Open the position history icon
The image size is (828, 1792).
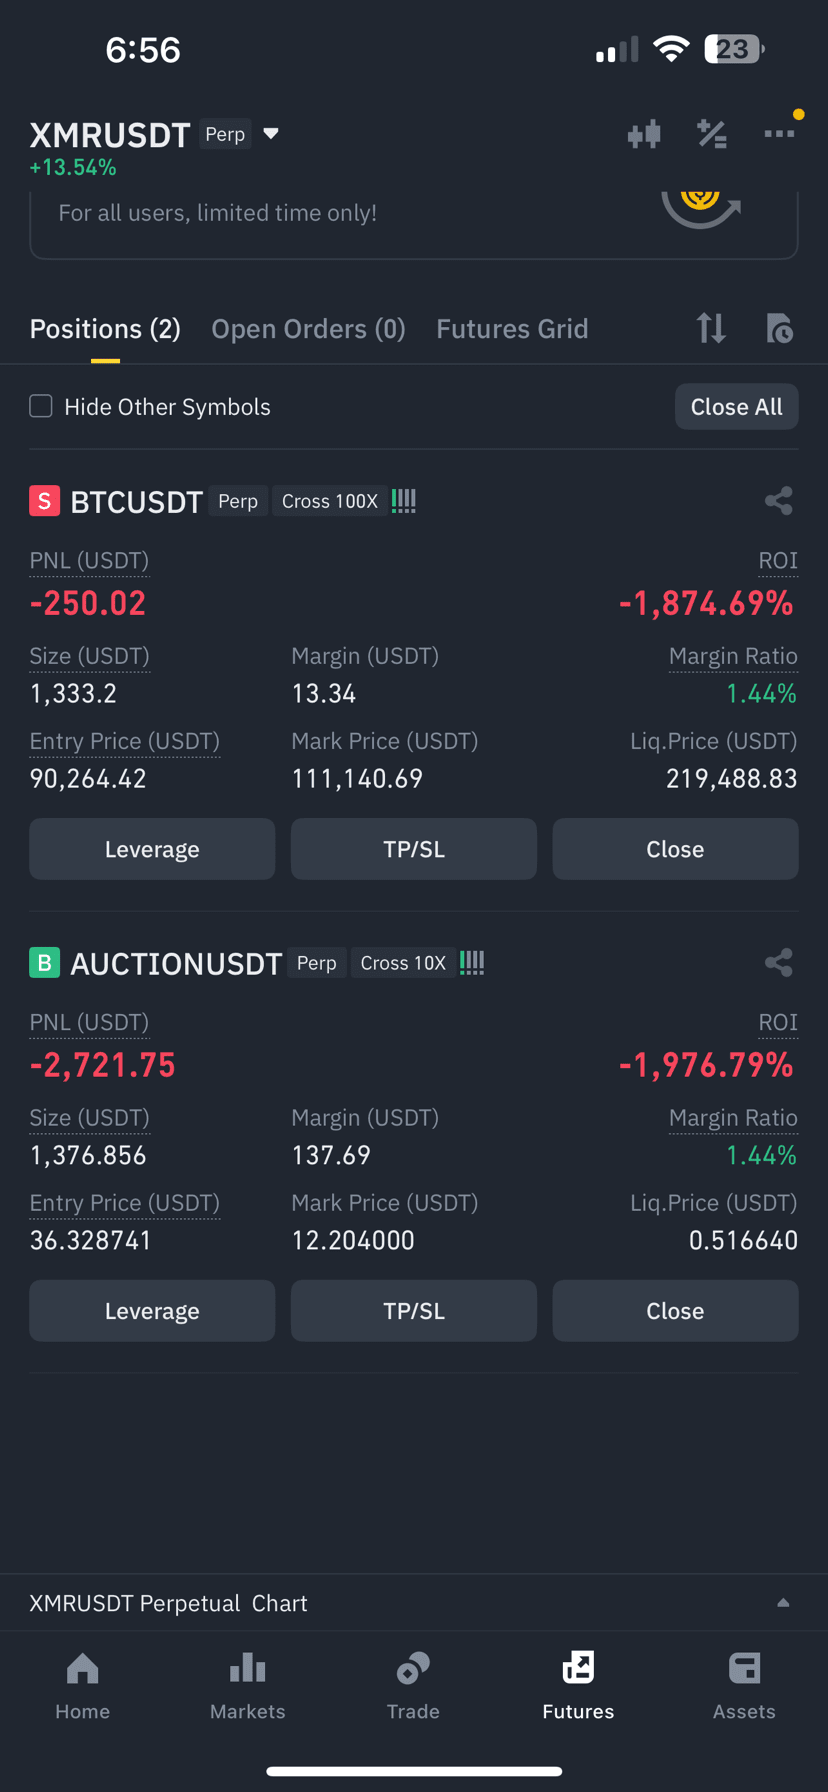tap(779, 328)
